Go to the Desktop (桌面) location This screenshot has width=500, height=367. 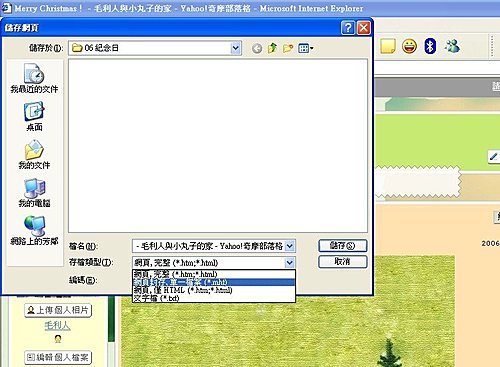coord(34,117)
